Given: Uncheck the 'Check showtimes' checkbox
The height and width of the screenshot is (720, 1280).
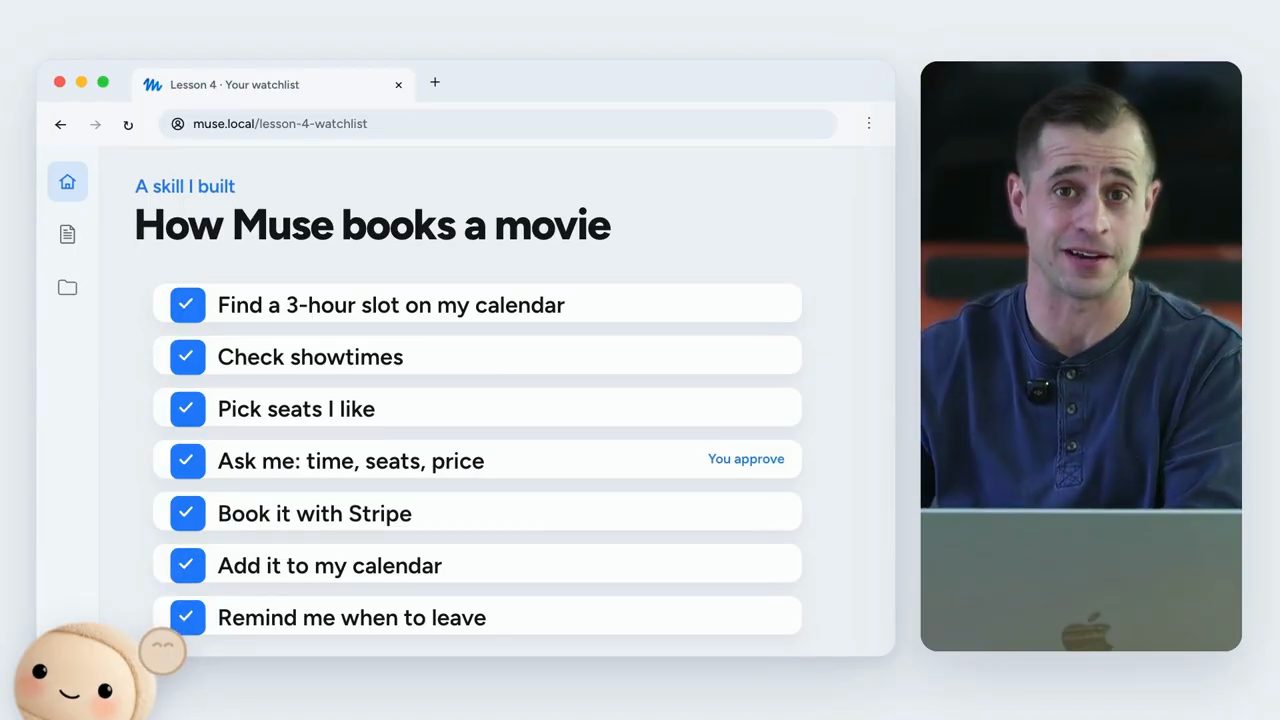Looking at the screenshot, I should pyautogui.click(x=187, y=357).
